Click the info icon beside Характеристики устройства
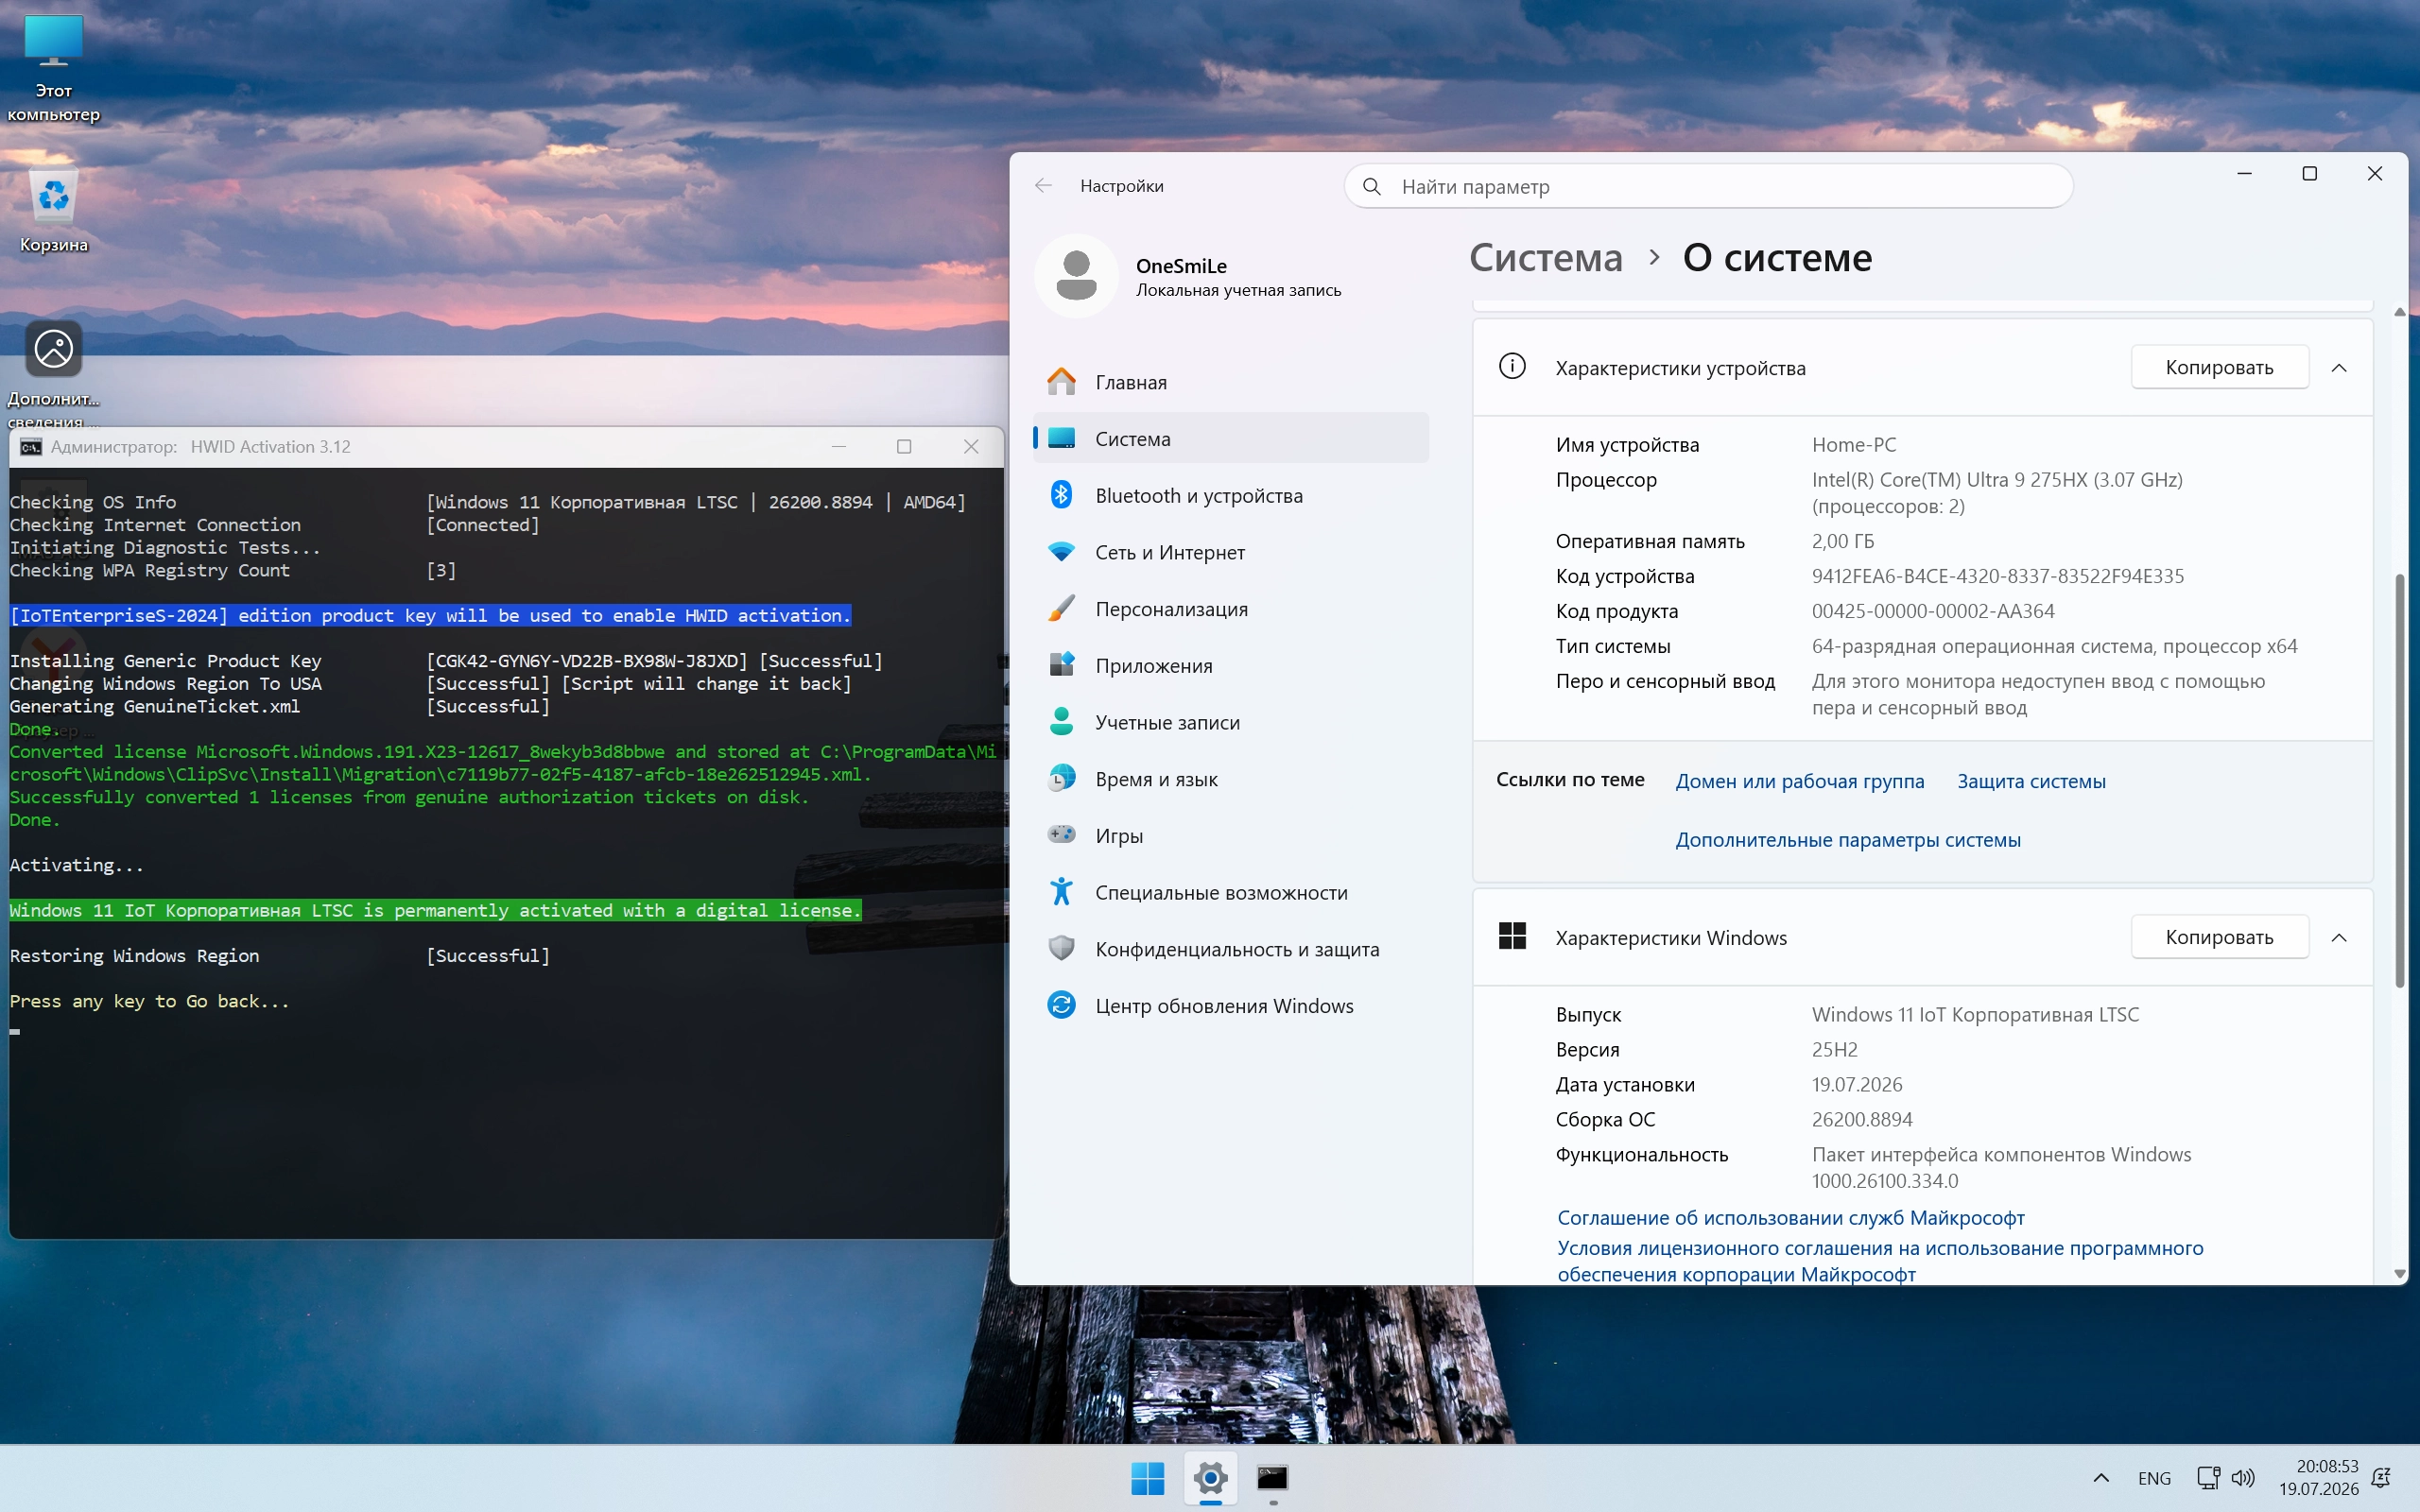The image size is (2420, 1512). [1512, 367]
